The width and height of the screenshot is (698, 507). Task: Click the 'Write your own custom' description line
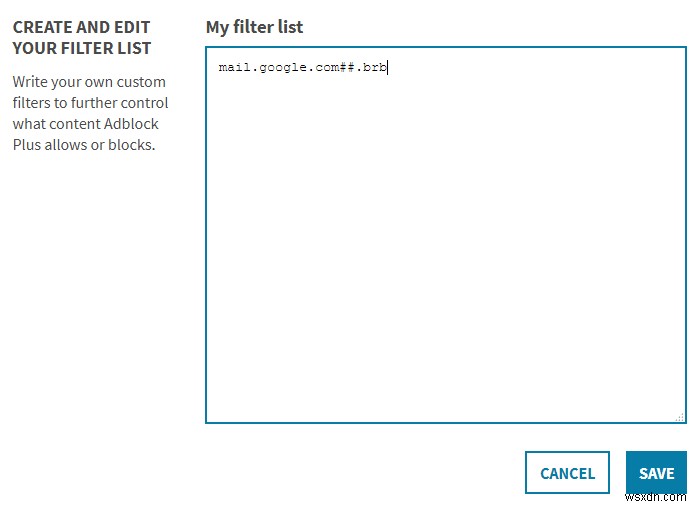[89, 81]
